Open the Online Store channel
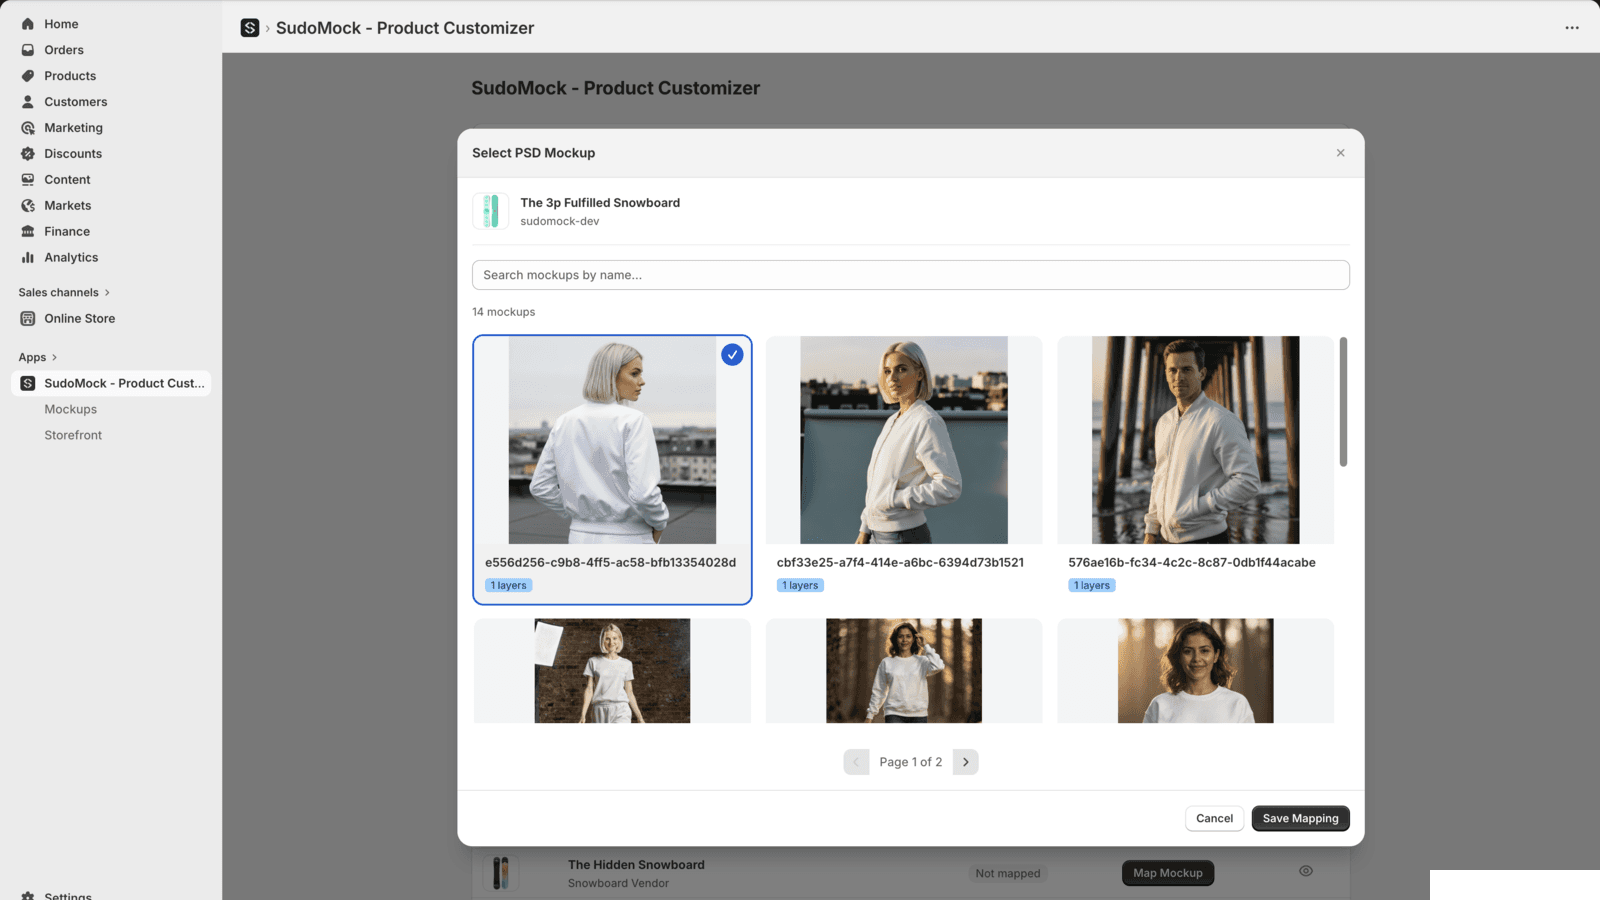Viewport: 1600px width, 900px height. coord(79,318)
